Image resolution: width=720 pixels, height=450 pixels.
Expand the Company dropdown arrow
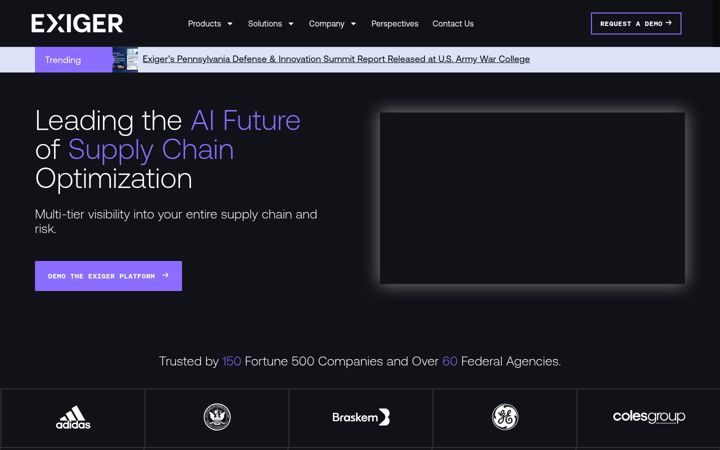point(354,24)
